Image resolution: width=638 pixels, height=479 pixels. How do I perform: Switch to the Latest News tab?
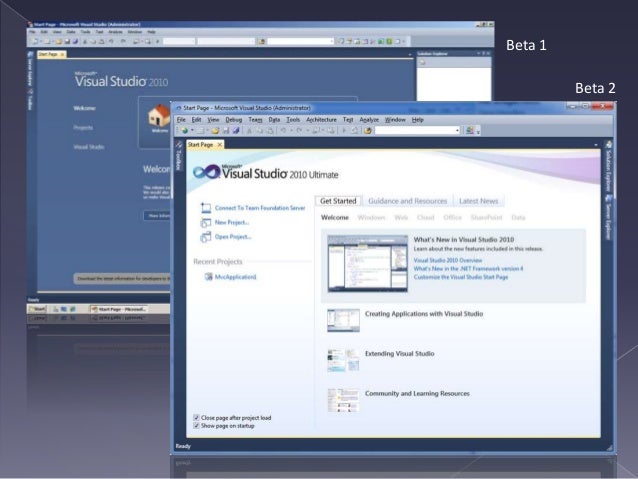point(478,201)
